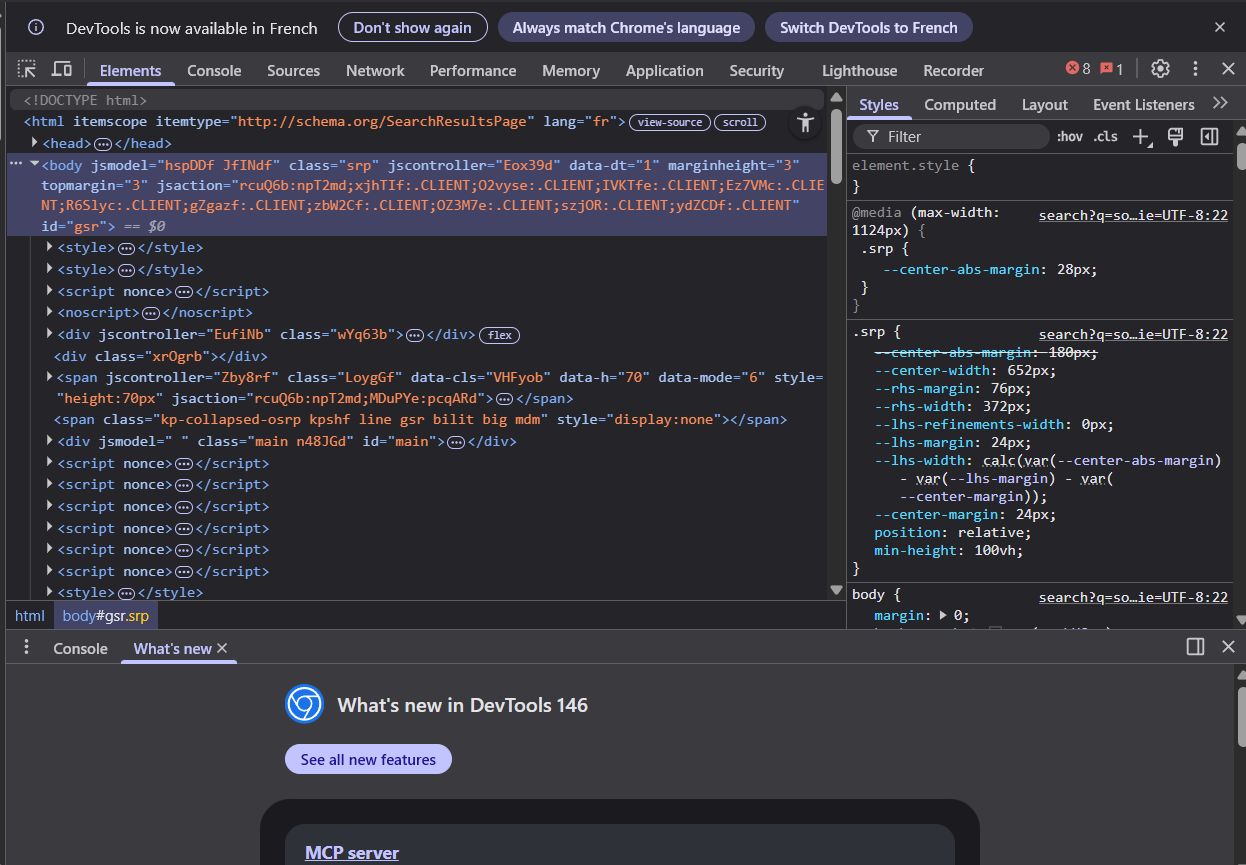Click the view-source badge on html tag
1246x865 pixels.
pyautogui.click(x=670, y=122)
